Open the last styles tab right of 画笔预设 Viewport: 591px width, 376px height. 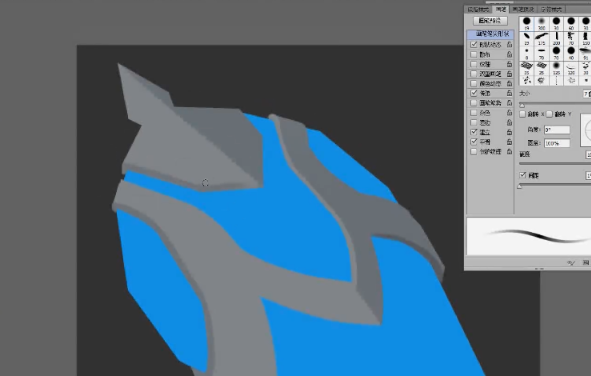click(551, 9)
